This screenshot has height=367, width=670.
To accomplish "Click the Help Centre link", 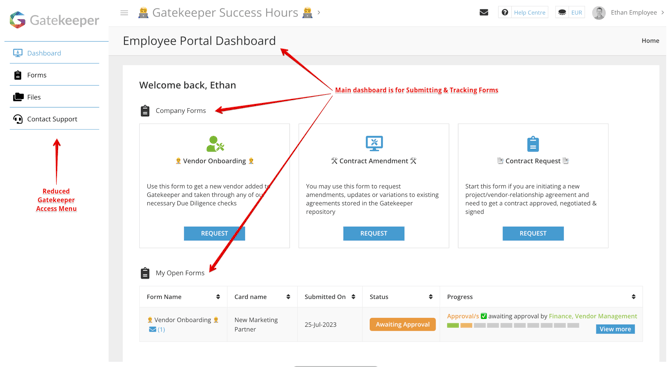I will (529, 12).
